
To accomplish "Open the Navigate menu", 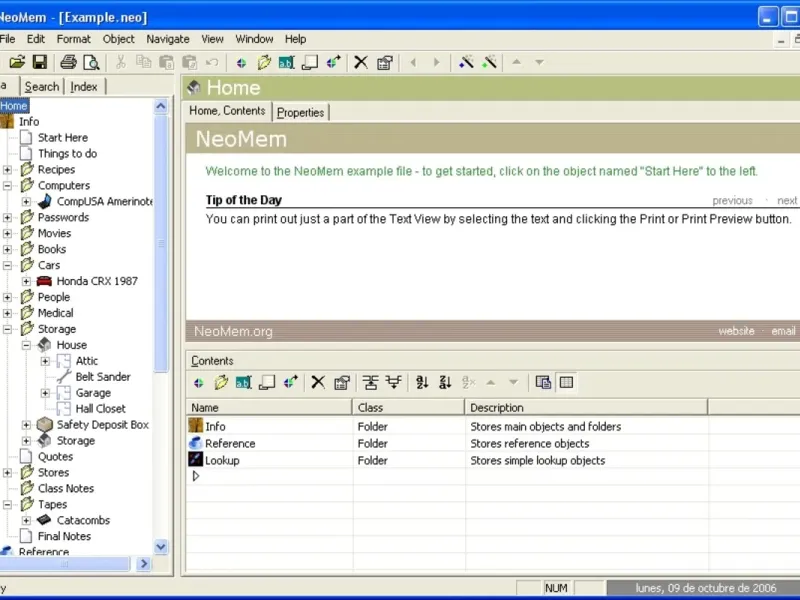I will (x=167, y=39).
